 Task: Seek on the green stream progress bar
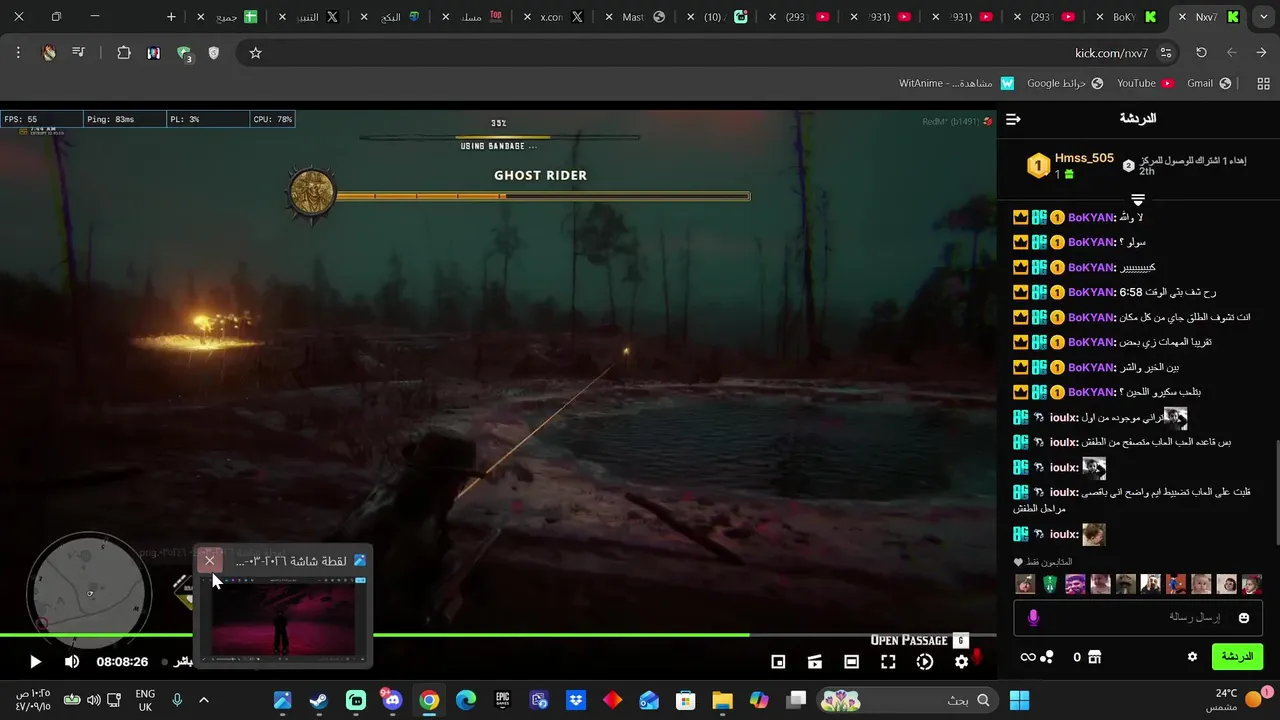coord(498,634)
